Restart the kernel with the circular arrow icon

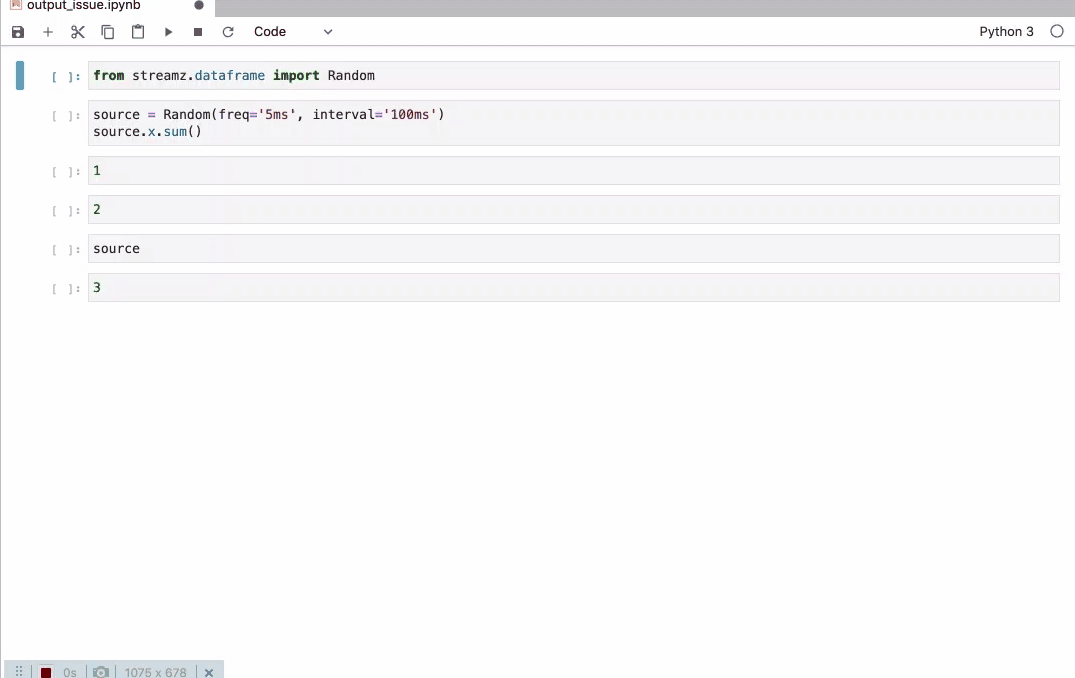click(x=228, y=32)
